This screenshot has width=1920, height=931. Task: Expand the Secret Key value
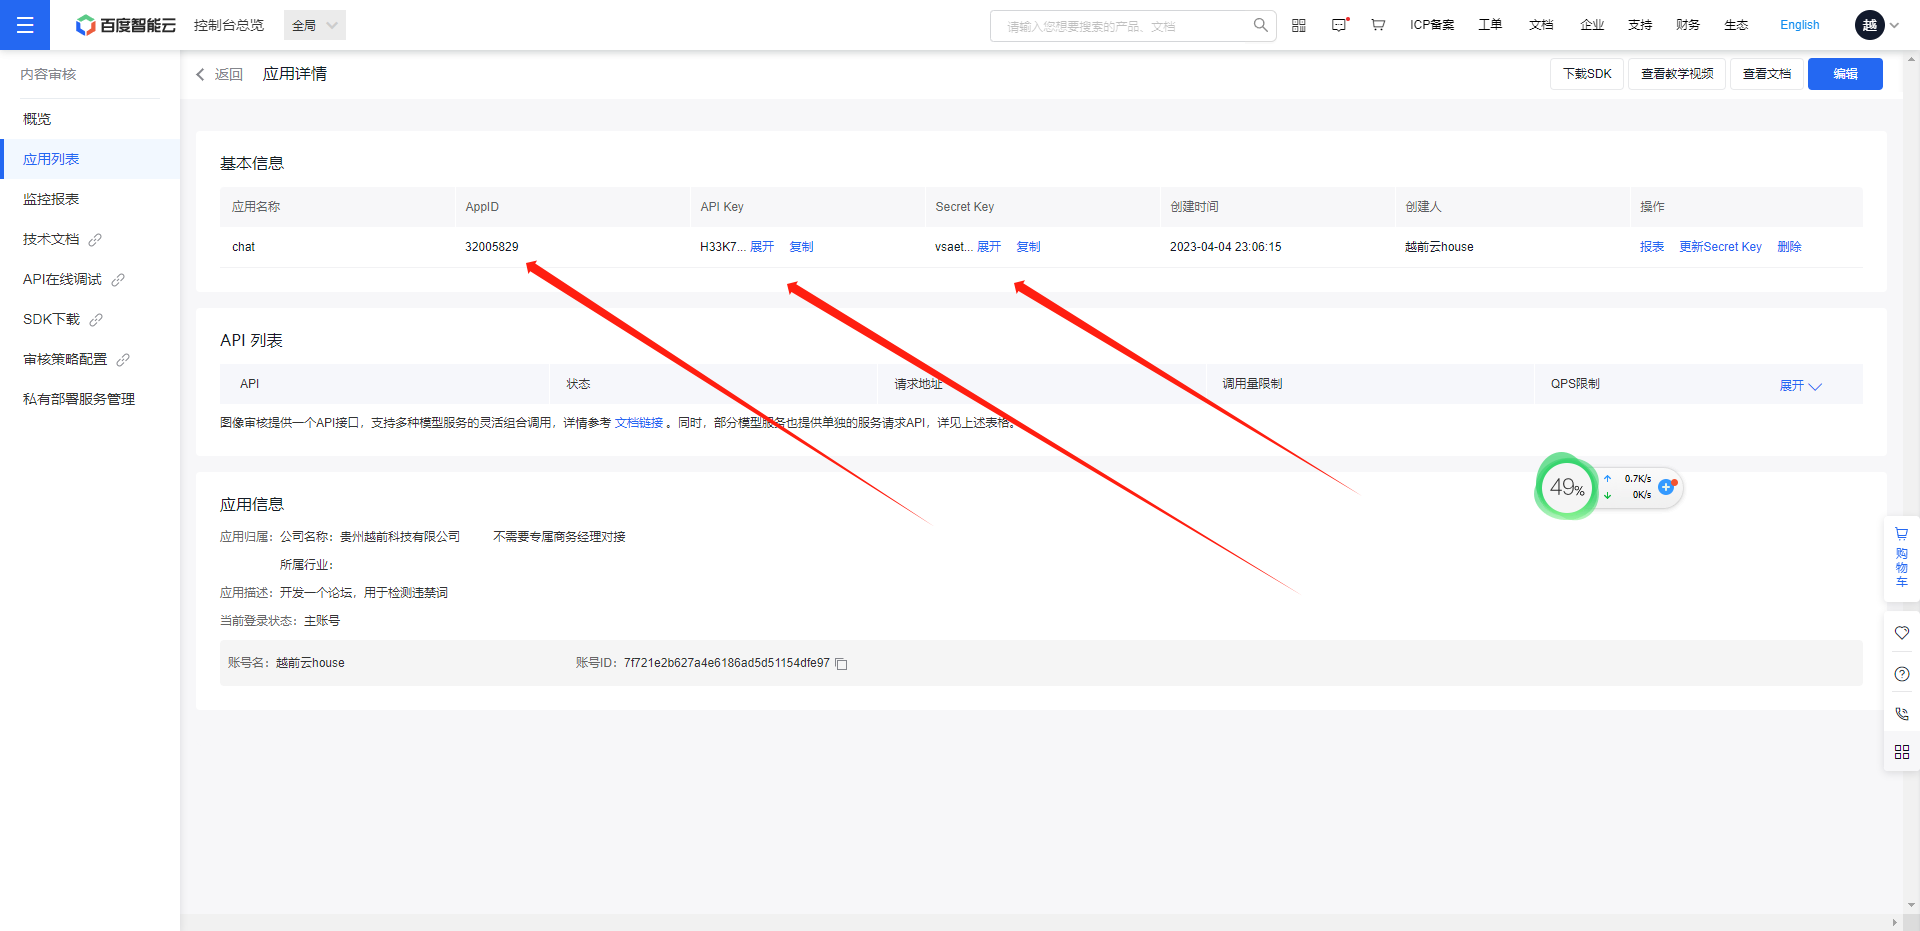989,247
